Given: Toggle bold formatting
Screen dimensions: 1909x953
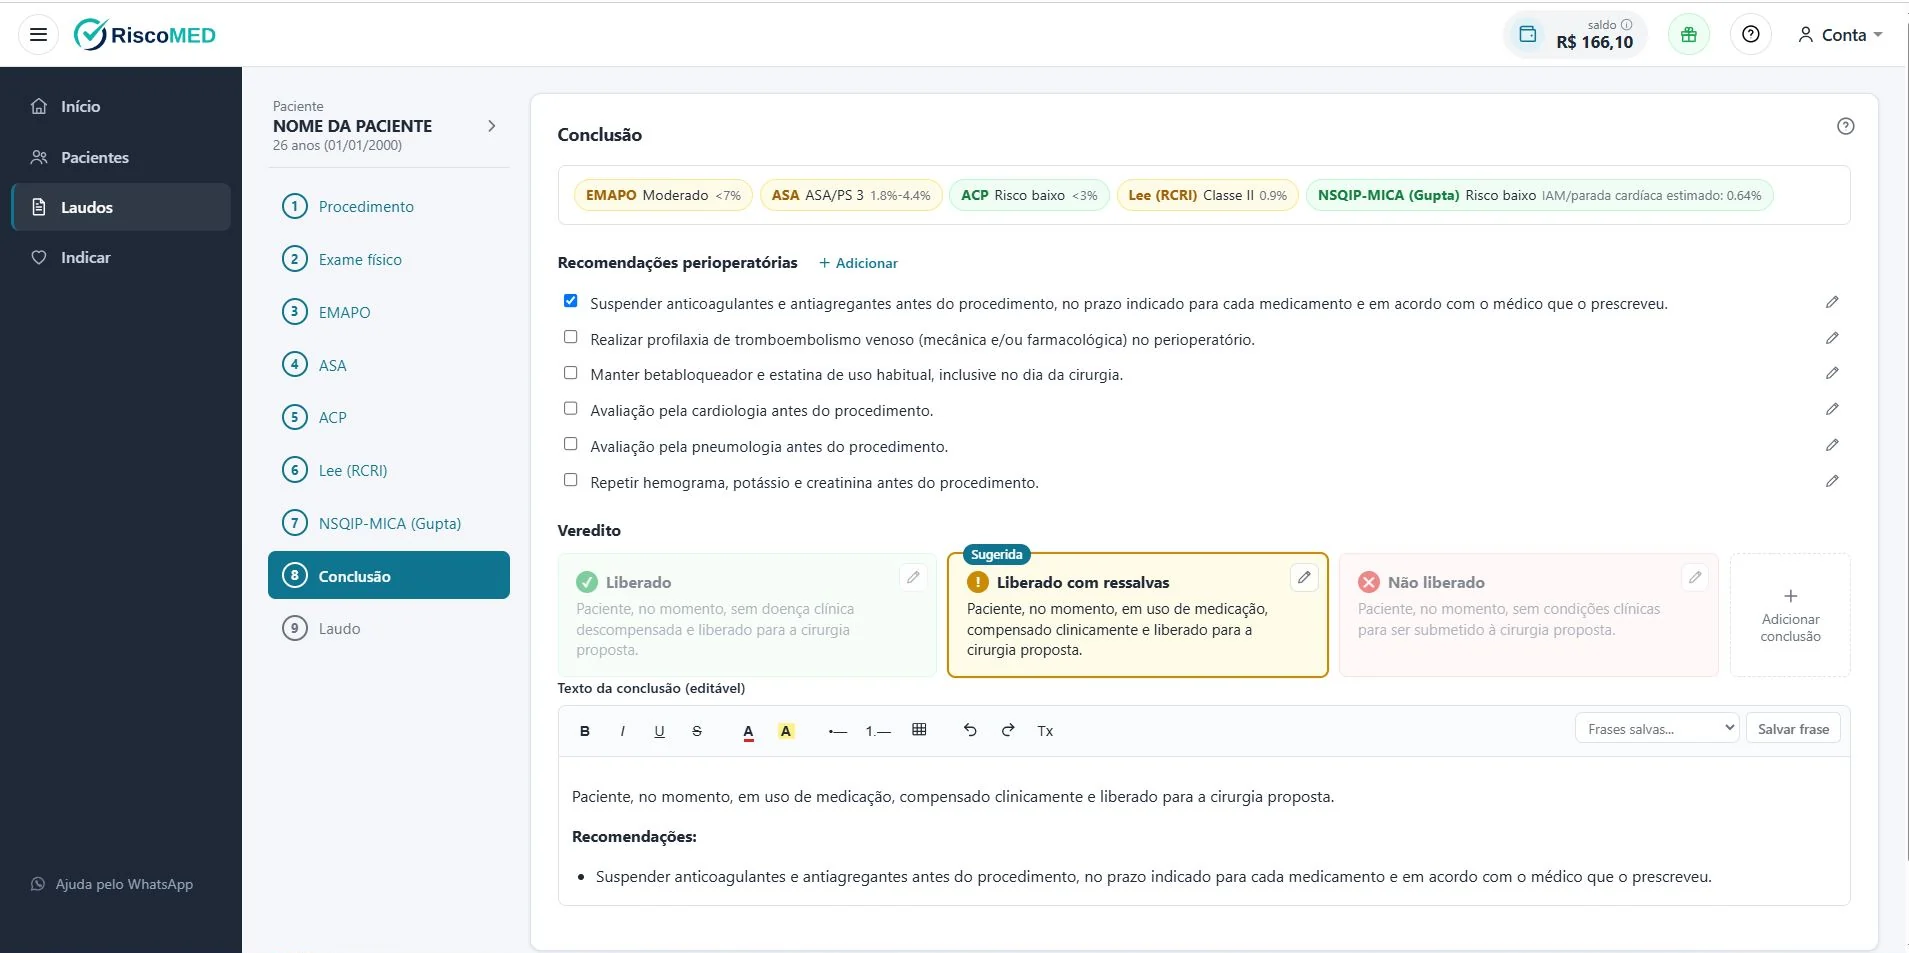Looking at the screenshot, I should point(585,731).
